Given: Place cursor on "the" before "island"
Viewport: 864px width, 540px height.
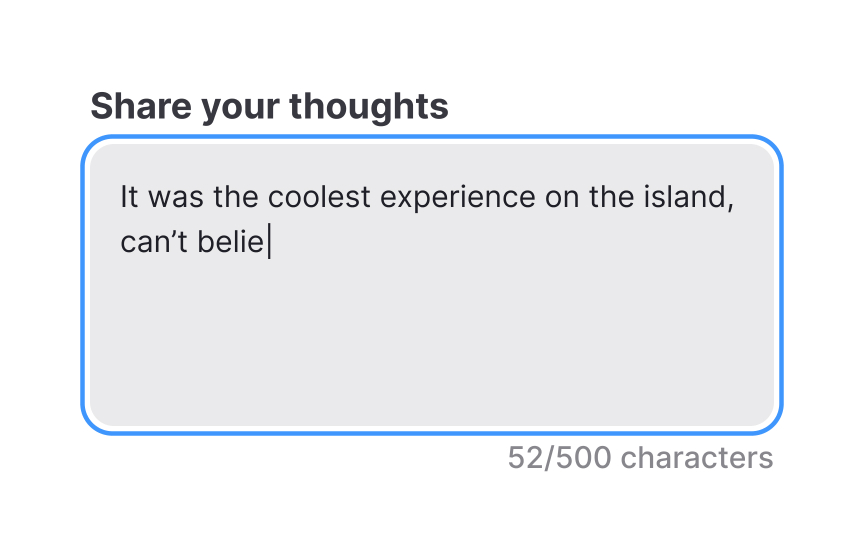Looking at the screenshot, I should [x=610, y=197].
